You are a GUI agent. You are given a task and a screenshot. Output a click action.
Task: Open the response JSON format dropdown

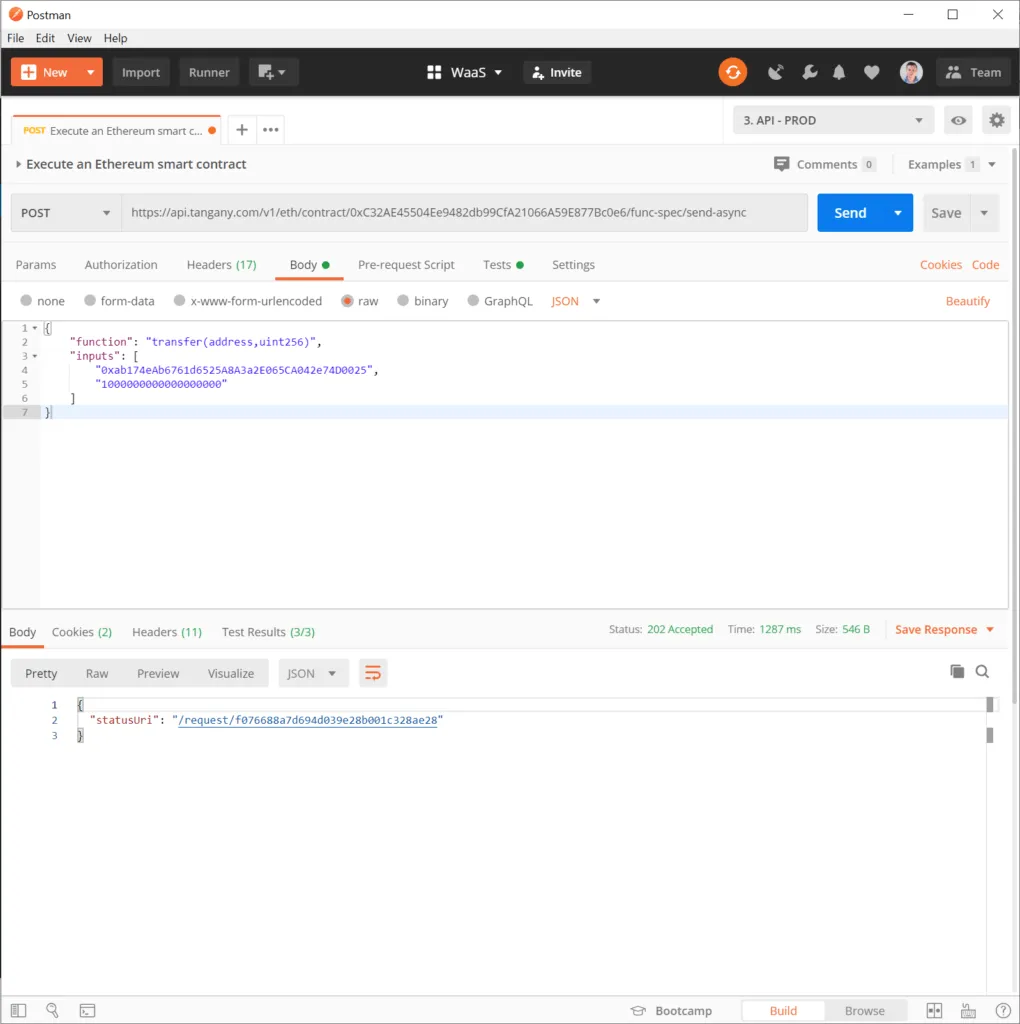313,673
